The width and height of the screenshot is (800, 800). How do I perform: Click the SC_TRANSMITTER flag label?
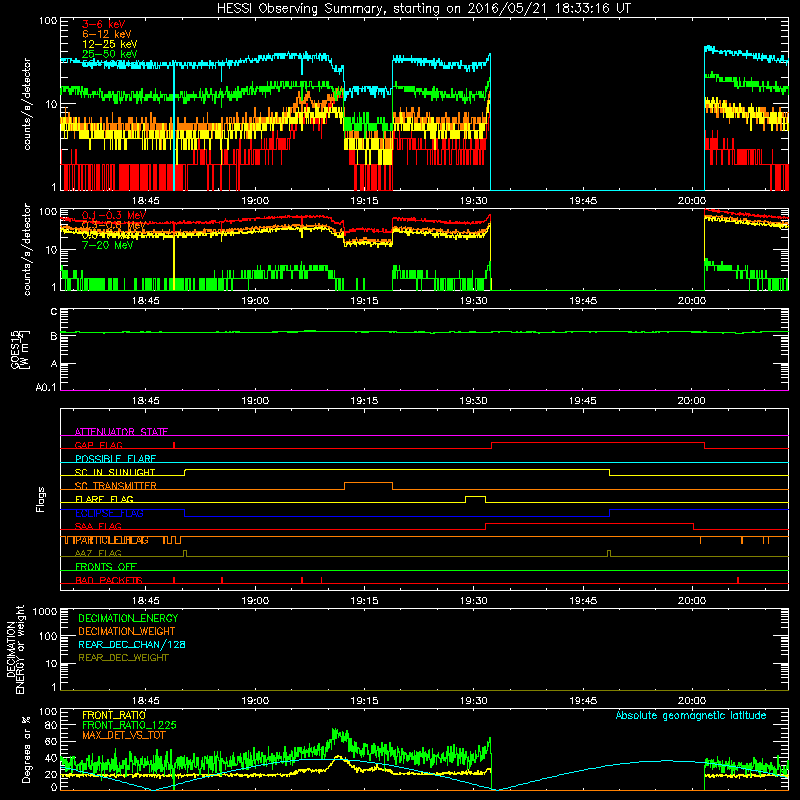(x=116, y=486)
